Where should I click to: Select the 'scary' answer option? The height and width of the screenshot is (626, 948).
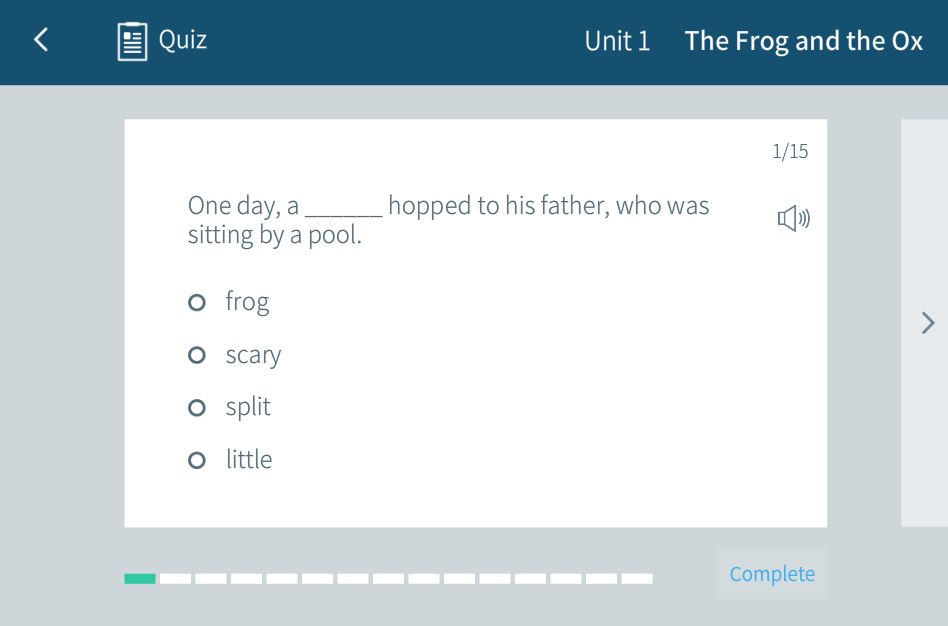(197, 355)
